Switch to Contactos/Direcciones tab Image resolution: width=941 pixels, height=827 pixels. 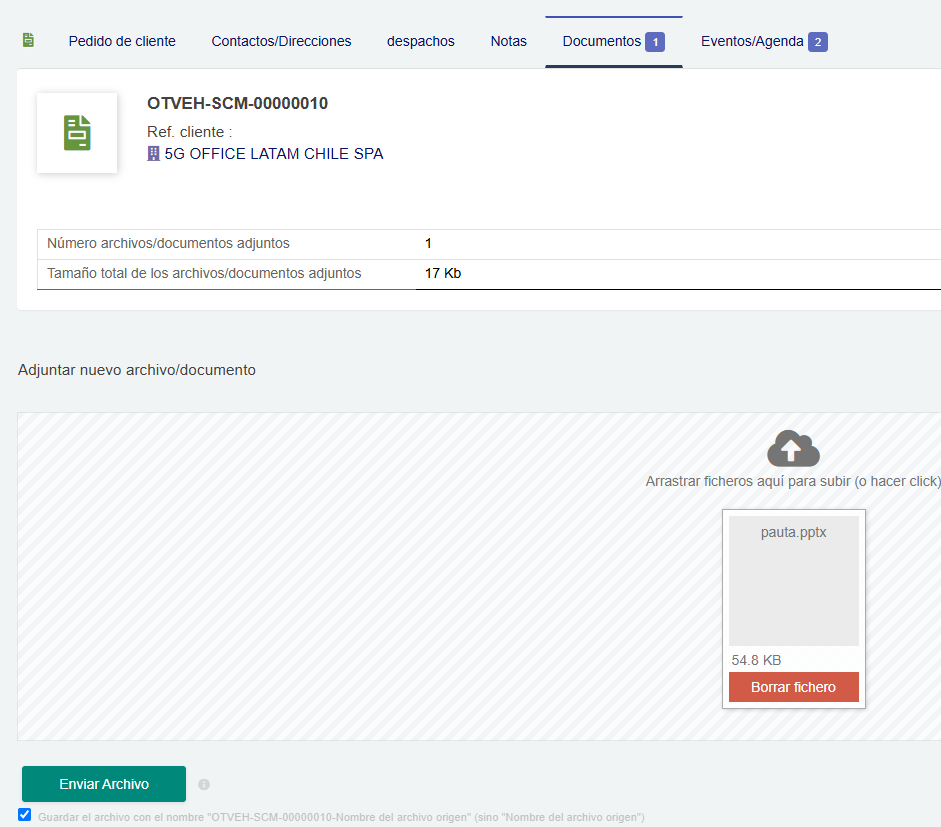281,41
